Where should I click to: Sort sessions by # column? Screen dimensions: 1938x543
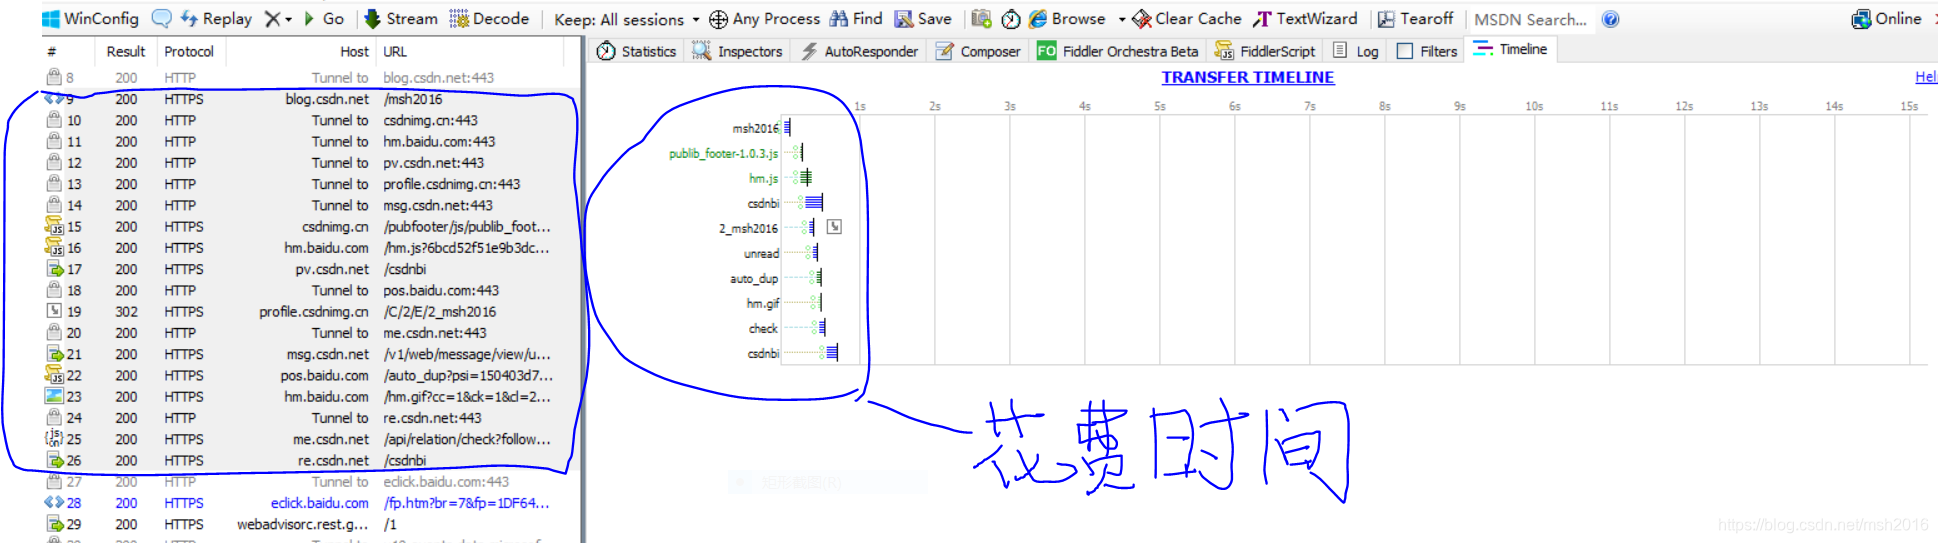pyautogui.click(x=68, y=51)
